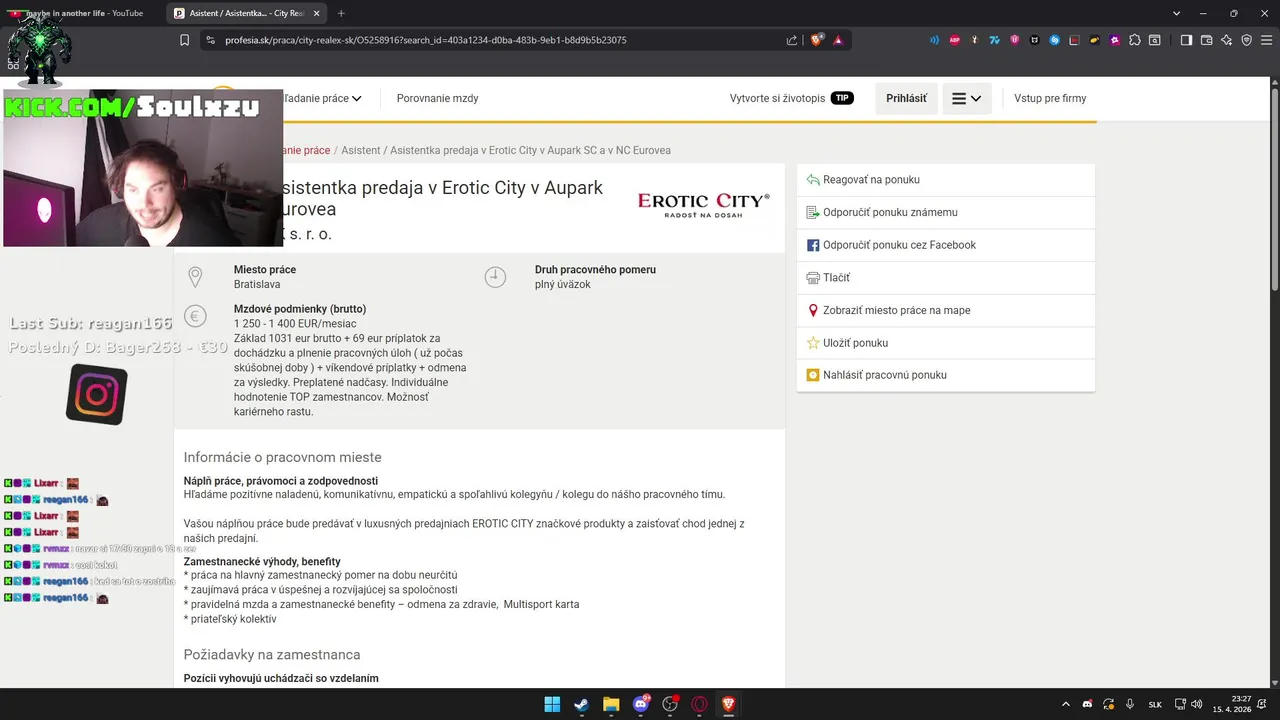
Task: Open Porovnanie mzdy in the site menu
Action: click(x=437, y=98)
